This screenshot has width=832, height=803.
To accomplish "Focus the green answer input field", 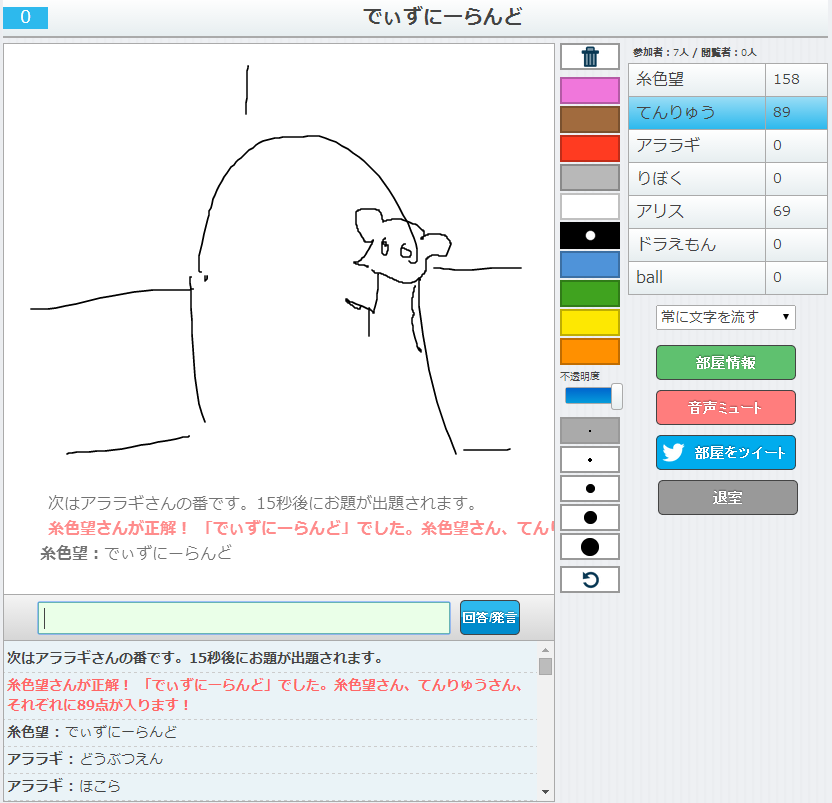I will [244, 618].
